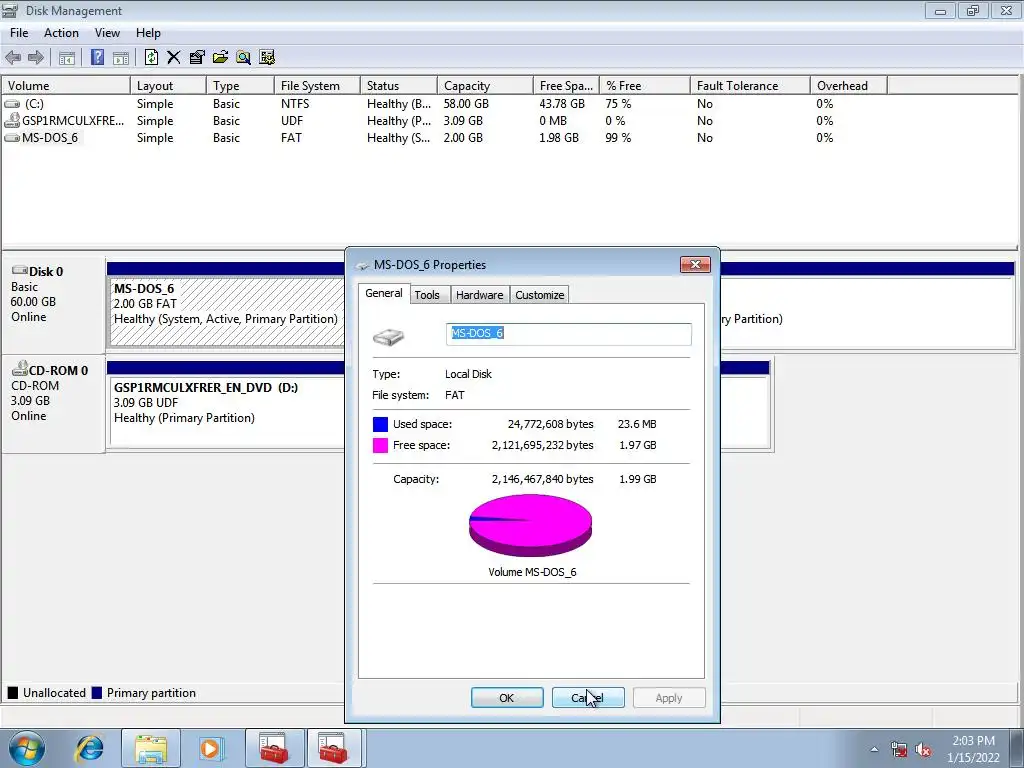Open the Windows Start orb

tap(27, 748)
